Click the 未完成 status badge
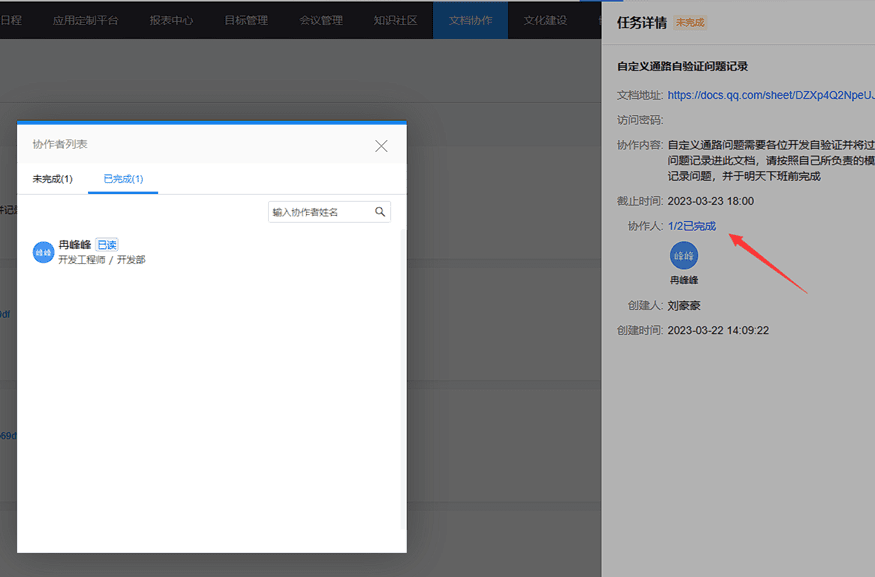 690,23
